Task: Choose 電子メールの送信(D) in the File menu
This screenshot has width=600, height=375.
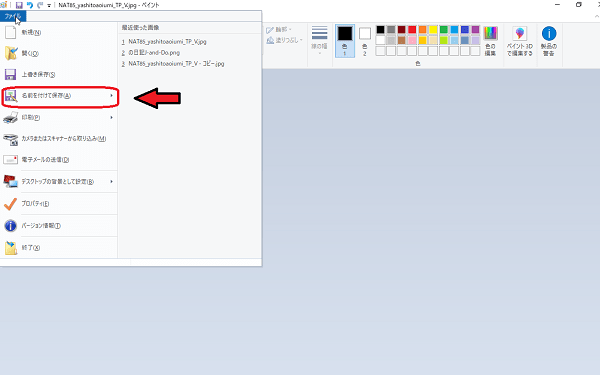Action: 59,160
